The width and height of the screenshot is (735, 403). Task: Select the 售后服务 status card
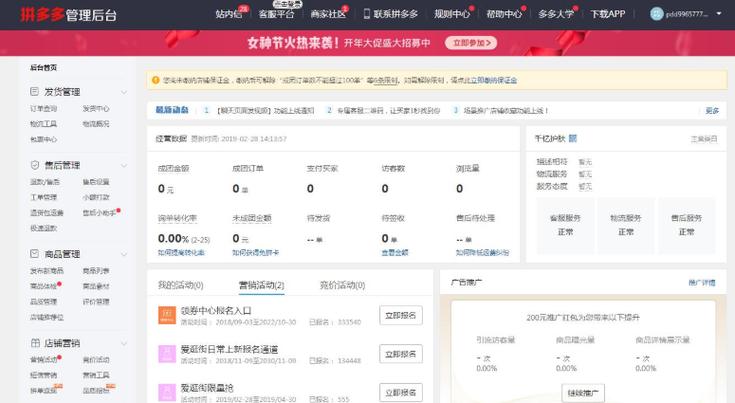coord(686,225)
